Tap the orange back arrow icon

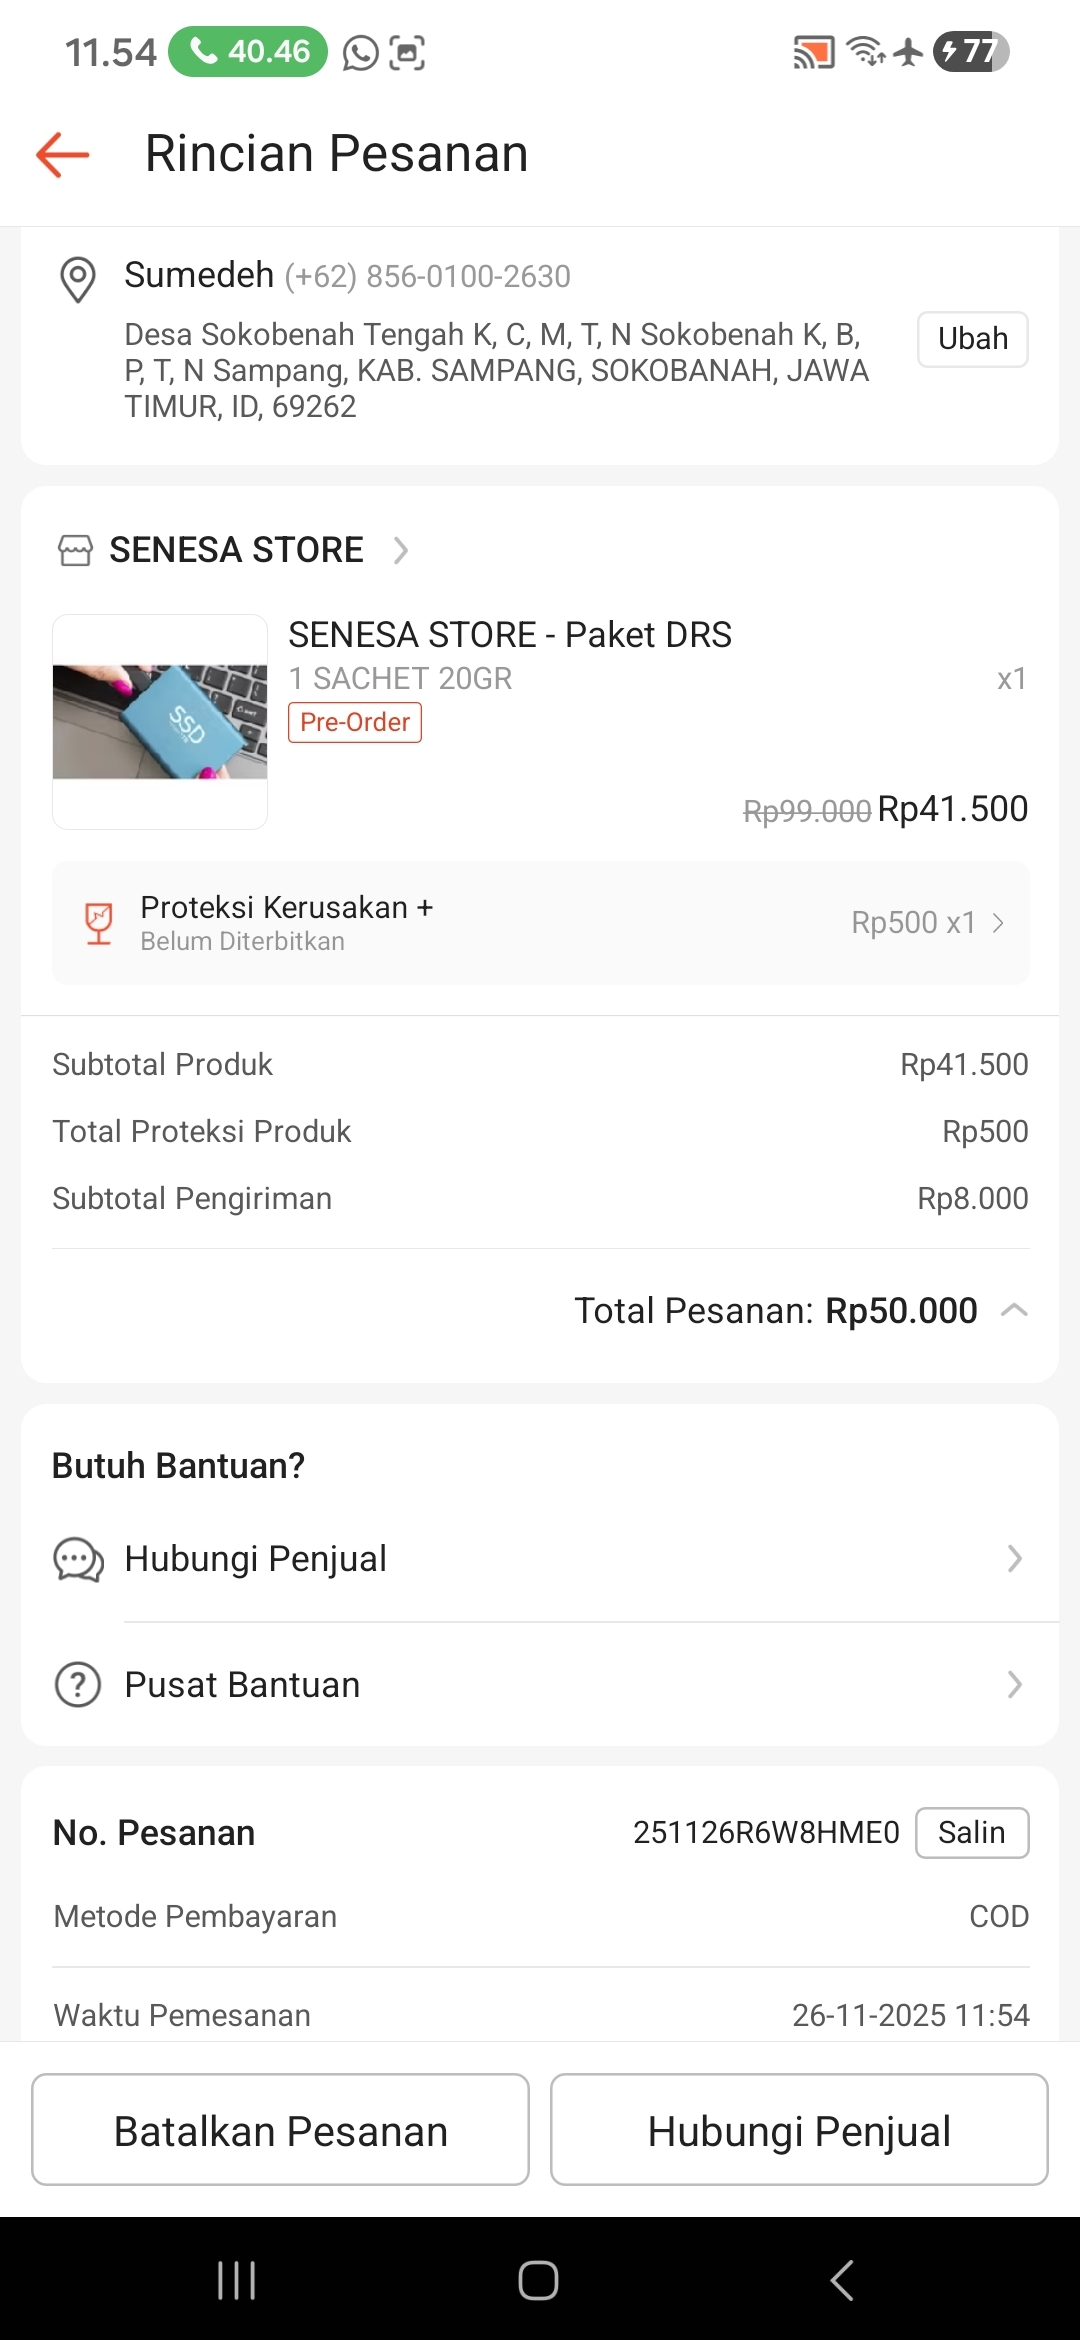63,154
